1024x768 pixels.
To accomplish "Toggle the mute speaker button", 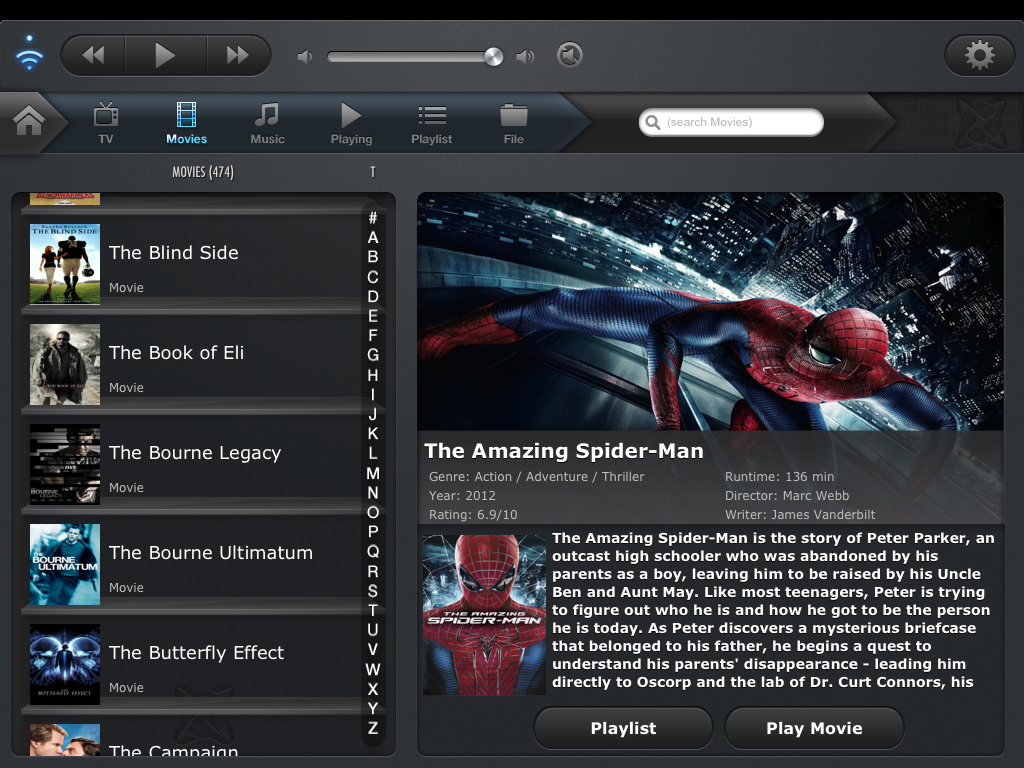I will [569, 55].
